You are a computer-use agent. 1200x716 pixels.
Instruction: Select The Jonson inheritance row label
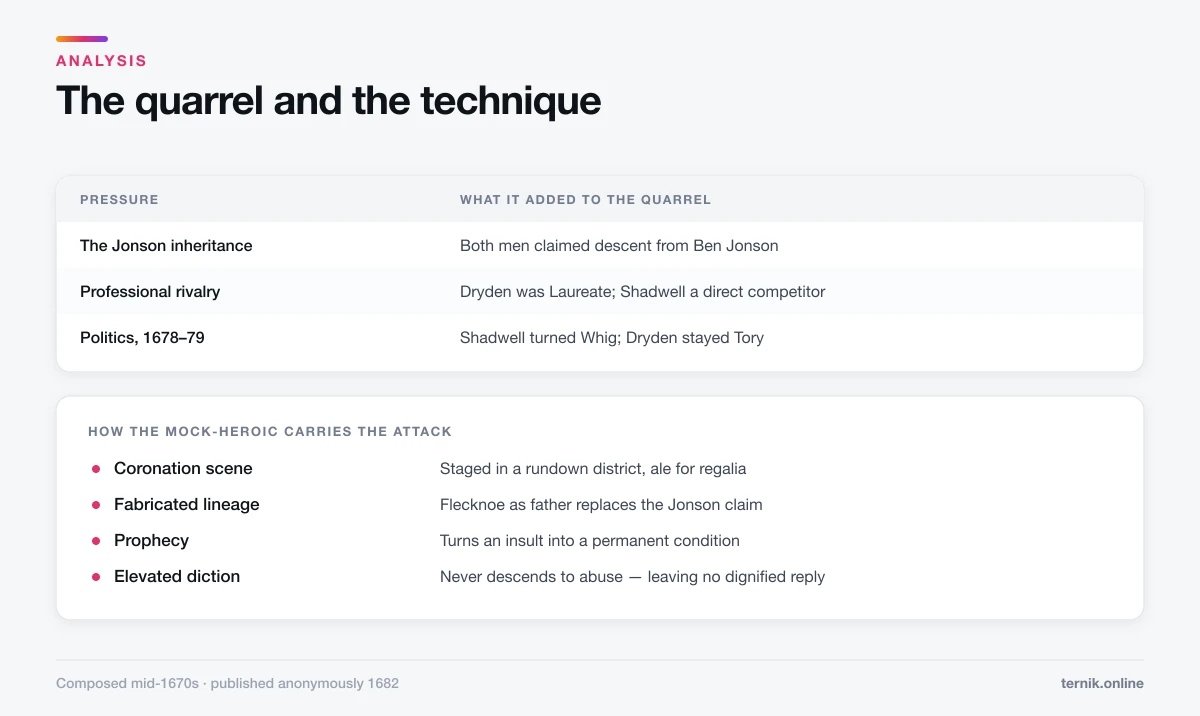click(166, 246)
